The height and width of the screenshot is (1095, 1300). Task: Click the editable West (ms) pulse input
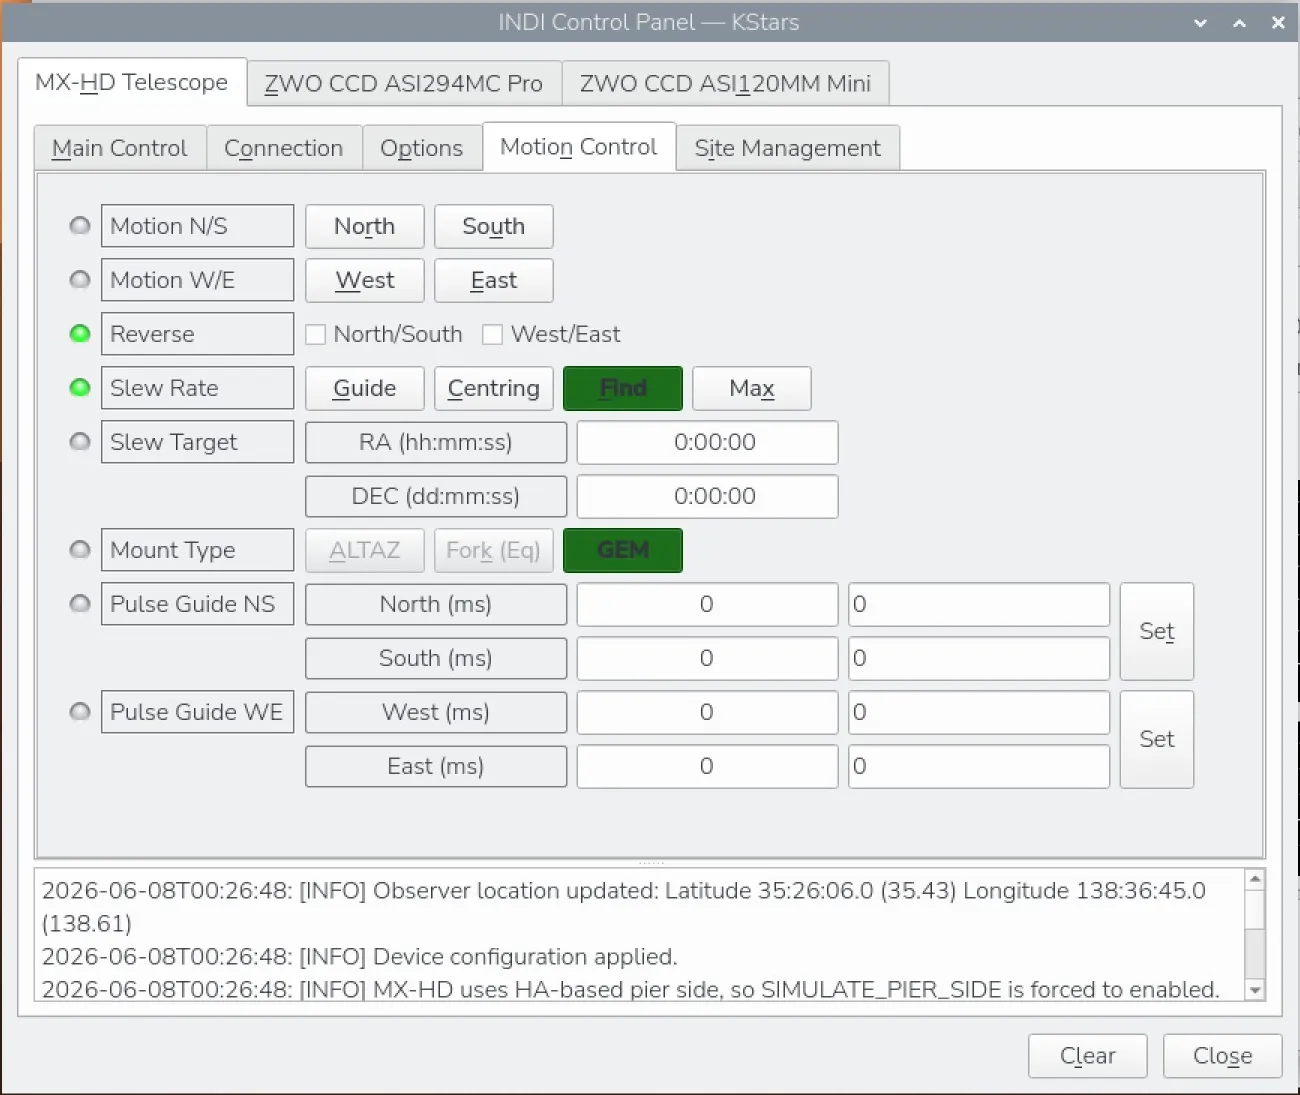[x=979, y=712]
